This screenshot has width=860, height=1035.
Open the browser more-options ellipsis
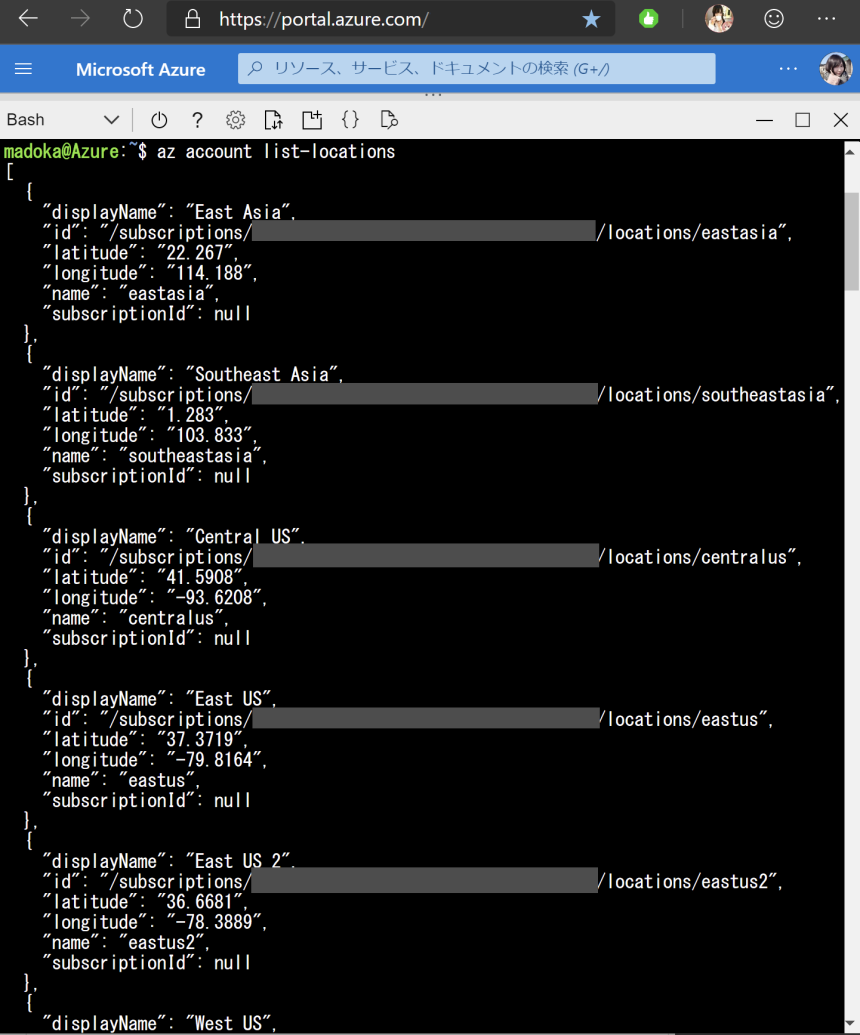826,18
